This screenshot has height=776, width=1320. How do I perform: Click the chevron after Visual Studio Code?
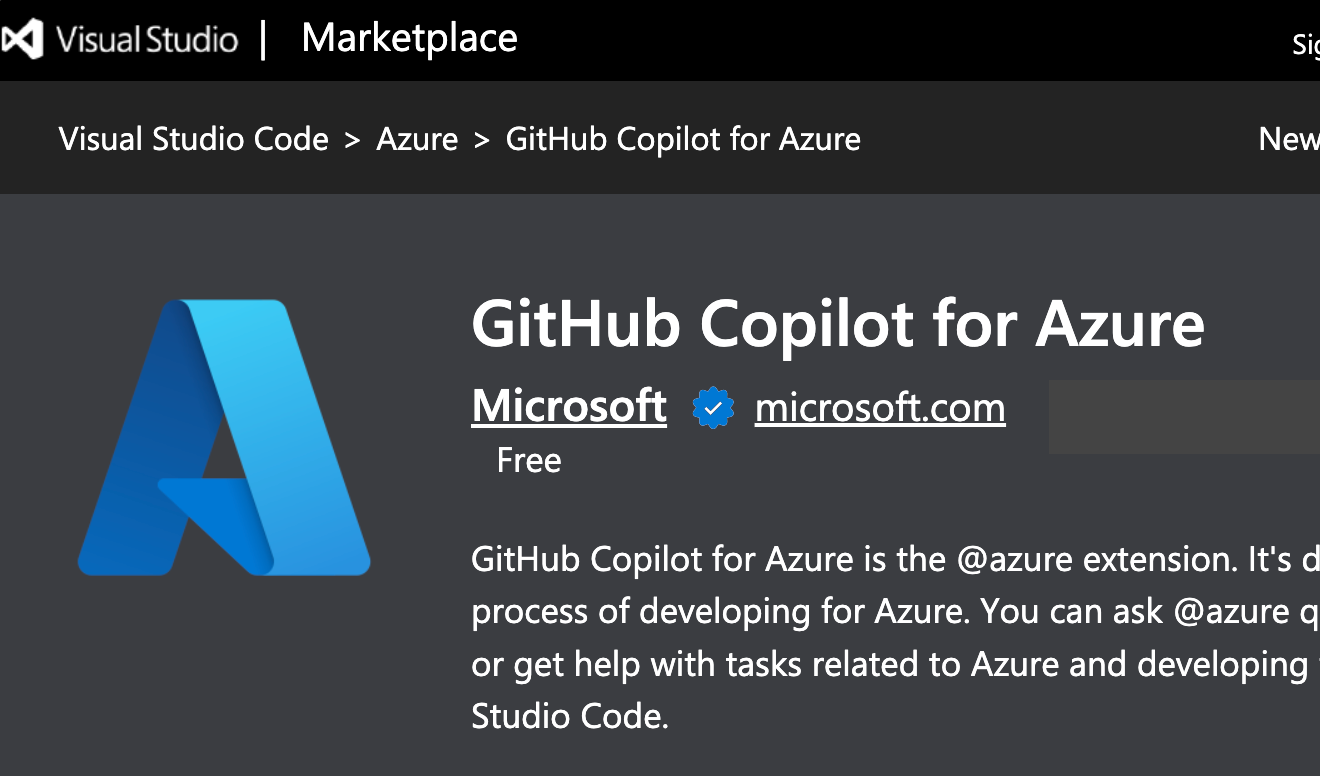tap(352, 140)
